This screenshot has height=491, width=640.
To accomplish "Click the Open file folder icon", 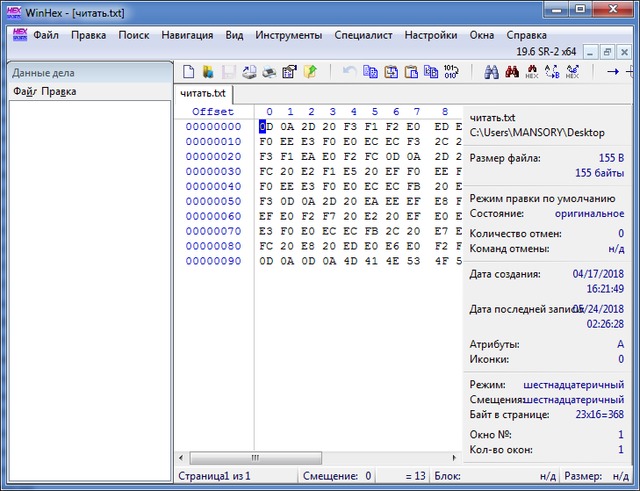I will tap(208, 72).
